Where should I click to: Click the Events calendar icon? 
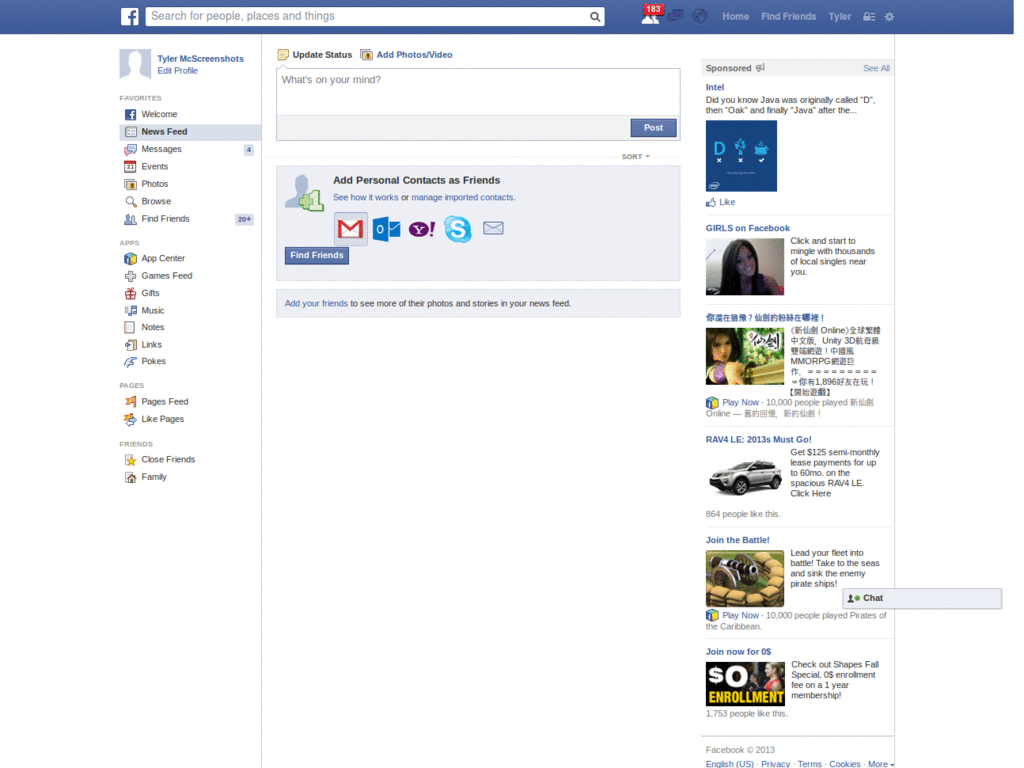pos(131,167)
